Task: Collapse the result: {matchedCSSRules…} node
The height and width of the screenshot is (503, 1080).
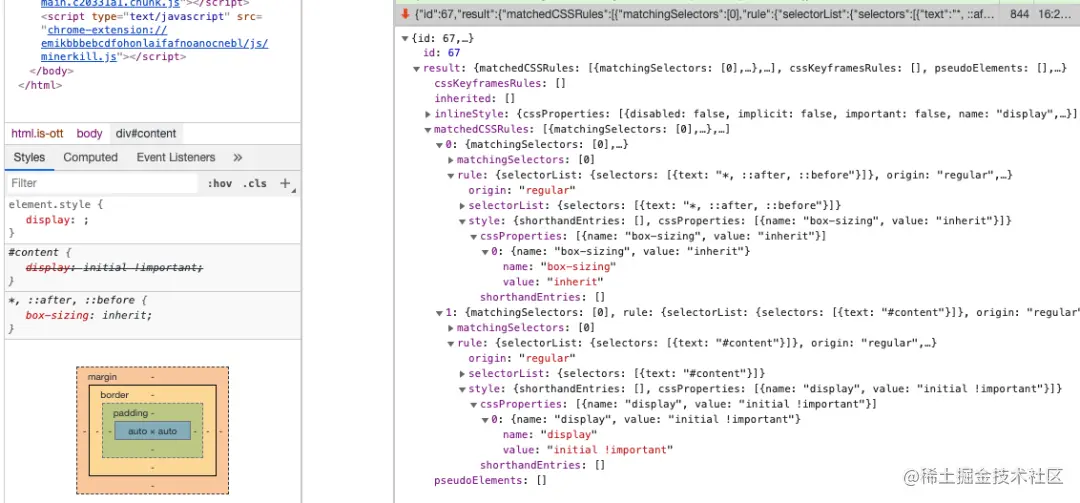Action: [x=416, y=68]
